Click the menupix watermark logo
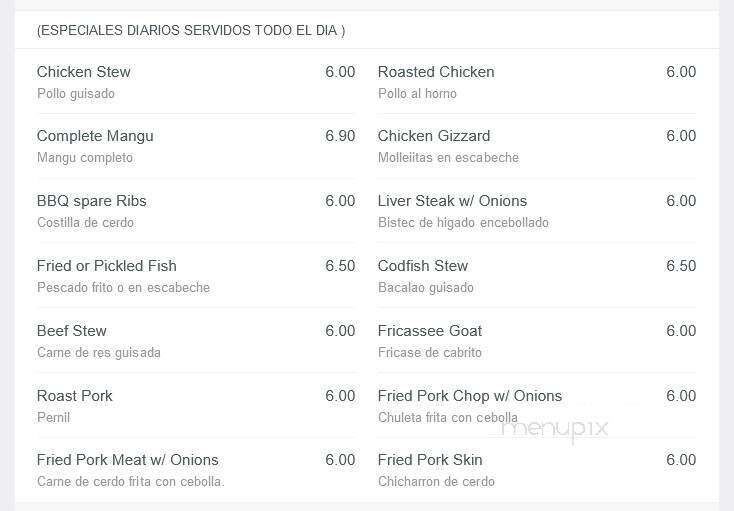Viewport: 734px width, 511px height. point(554,429)
